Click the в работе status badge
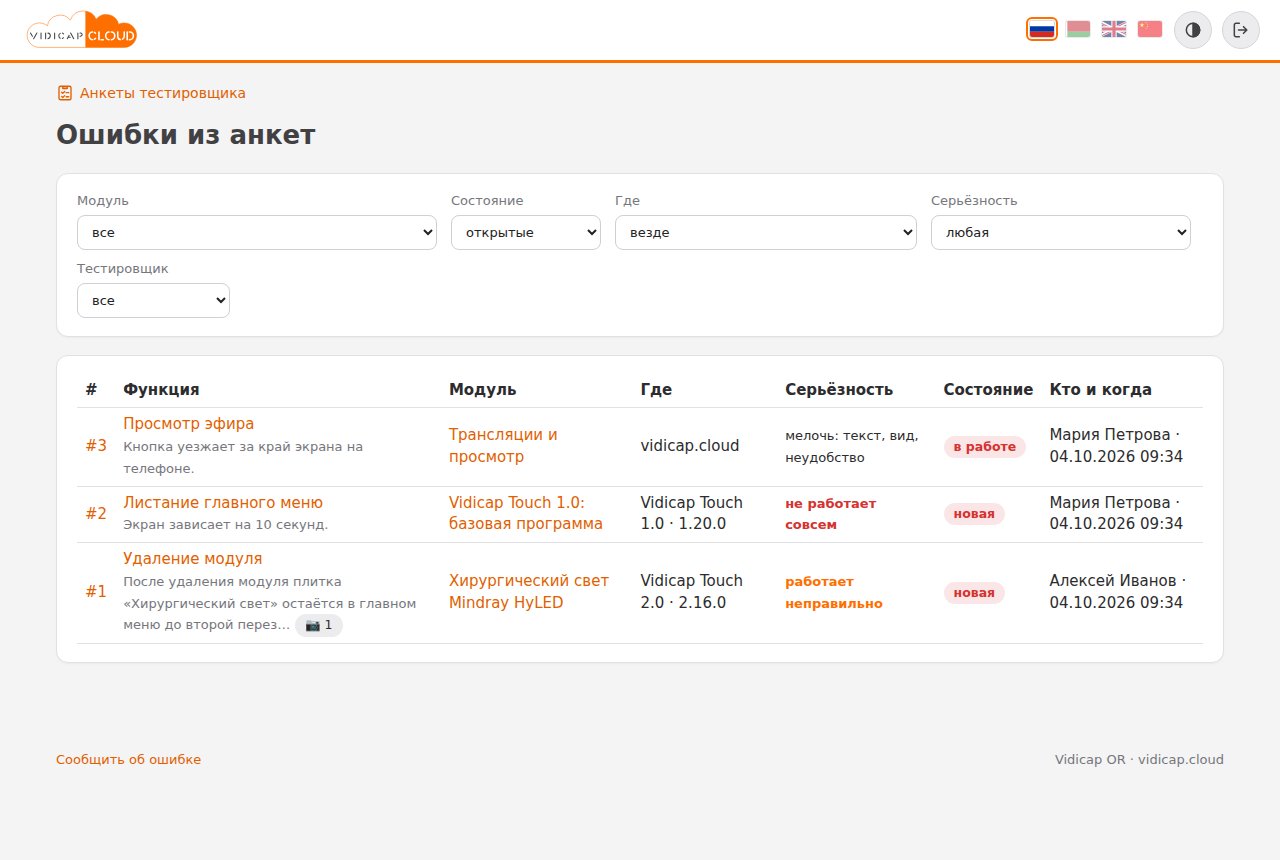This screenshot has width=1280, height=860. click(985, 447)
